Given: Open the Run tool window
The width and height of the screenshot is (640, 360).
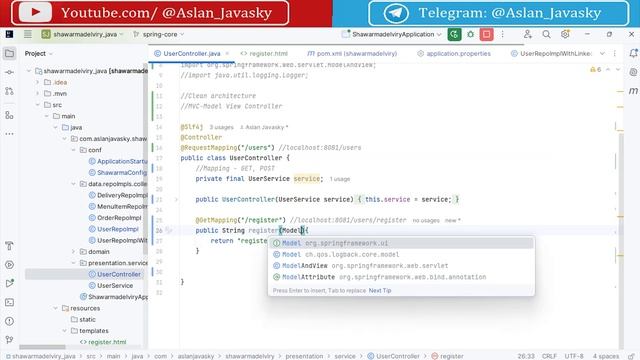Looking at the screenshot, I should (9, 264).
